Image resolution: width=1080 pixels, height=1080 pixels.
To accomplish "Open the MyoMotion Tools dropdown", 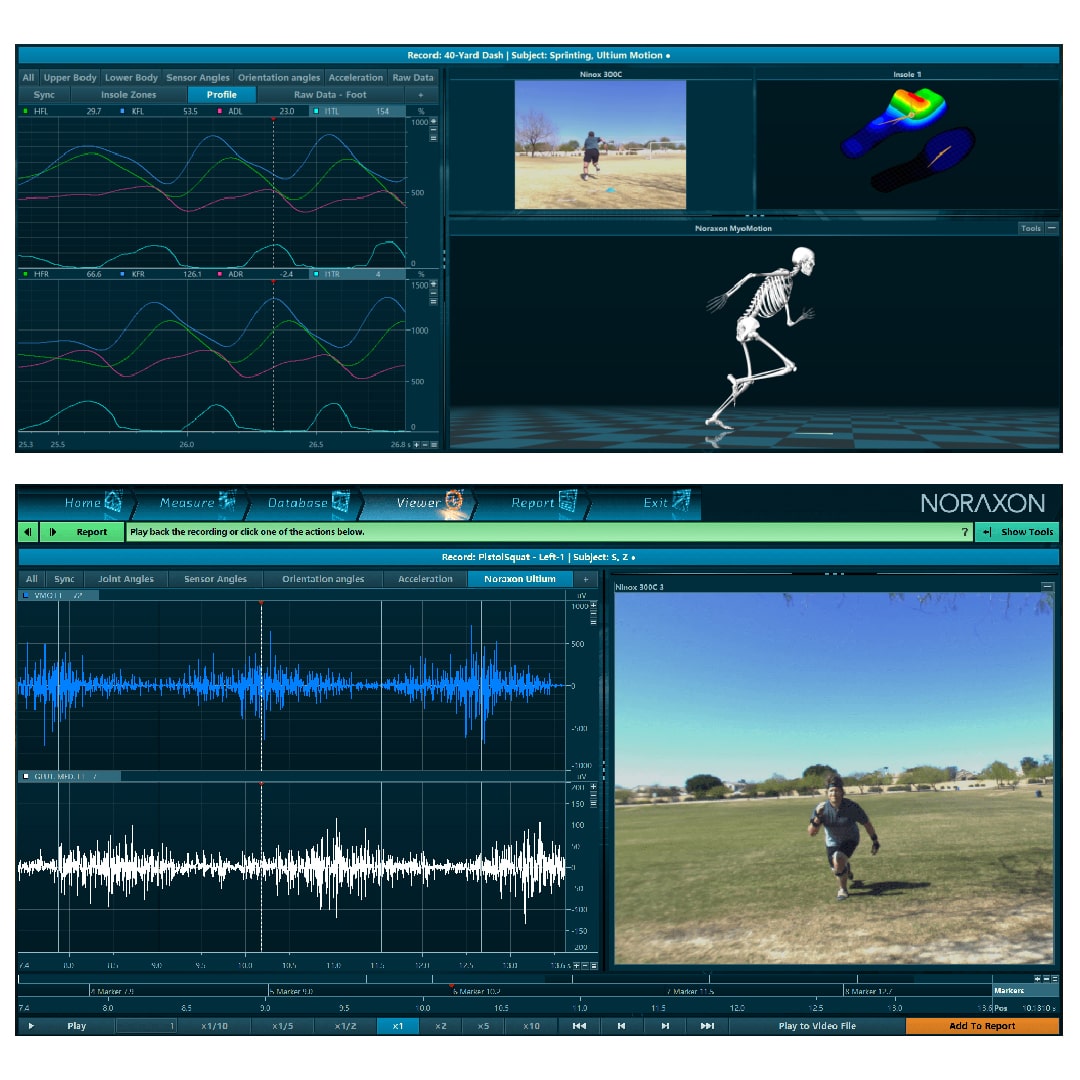I will (1030, 228).
